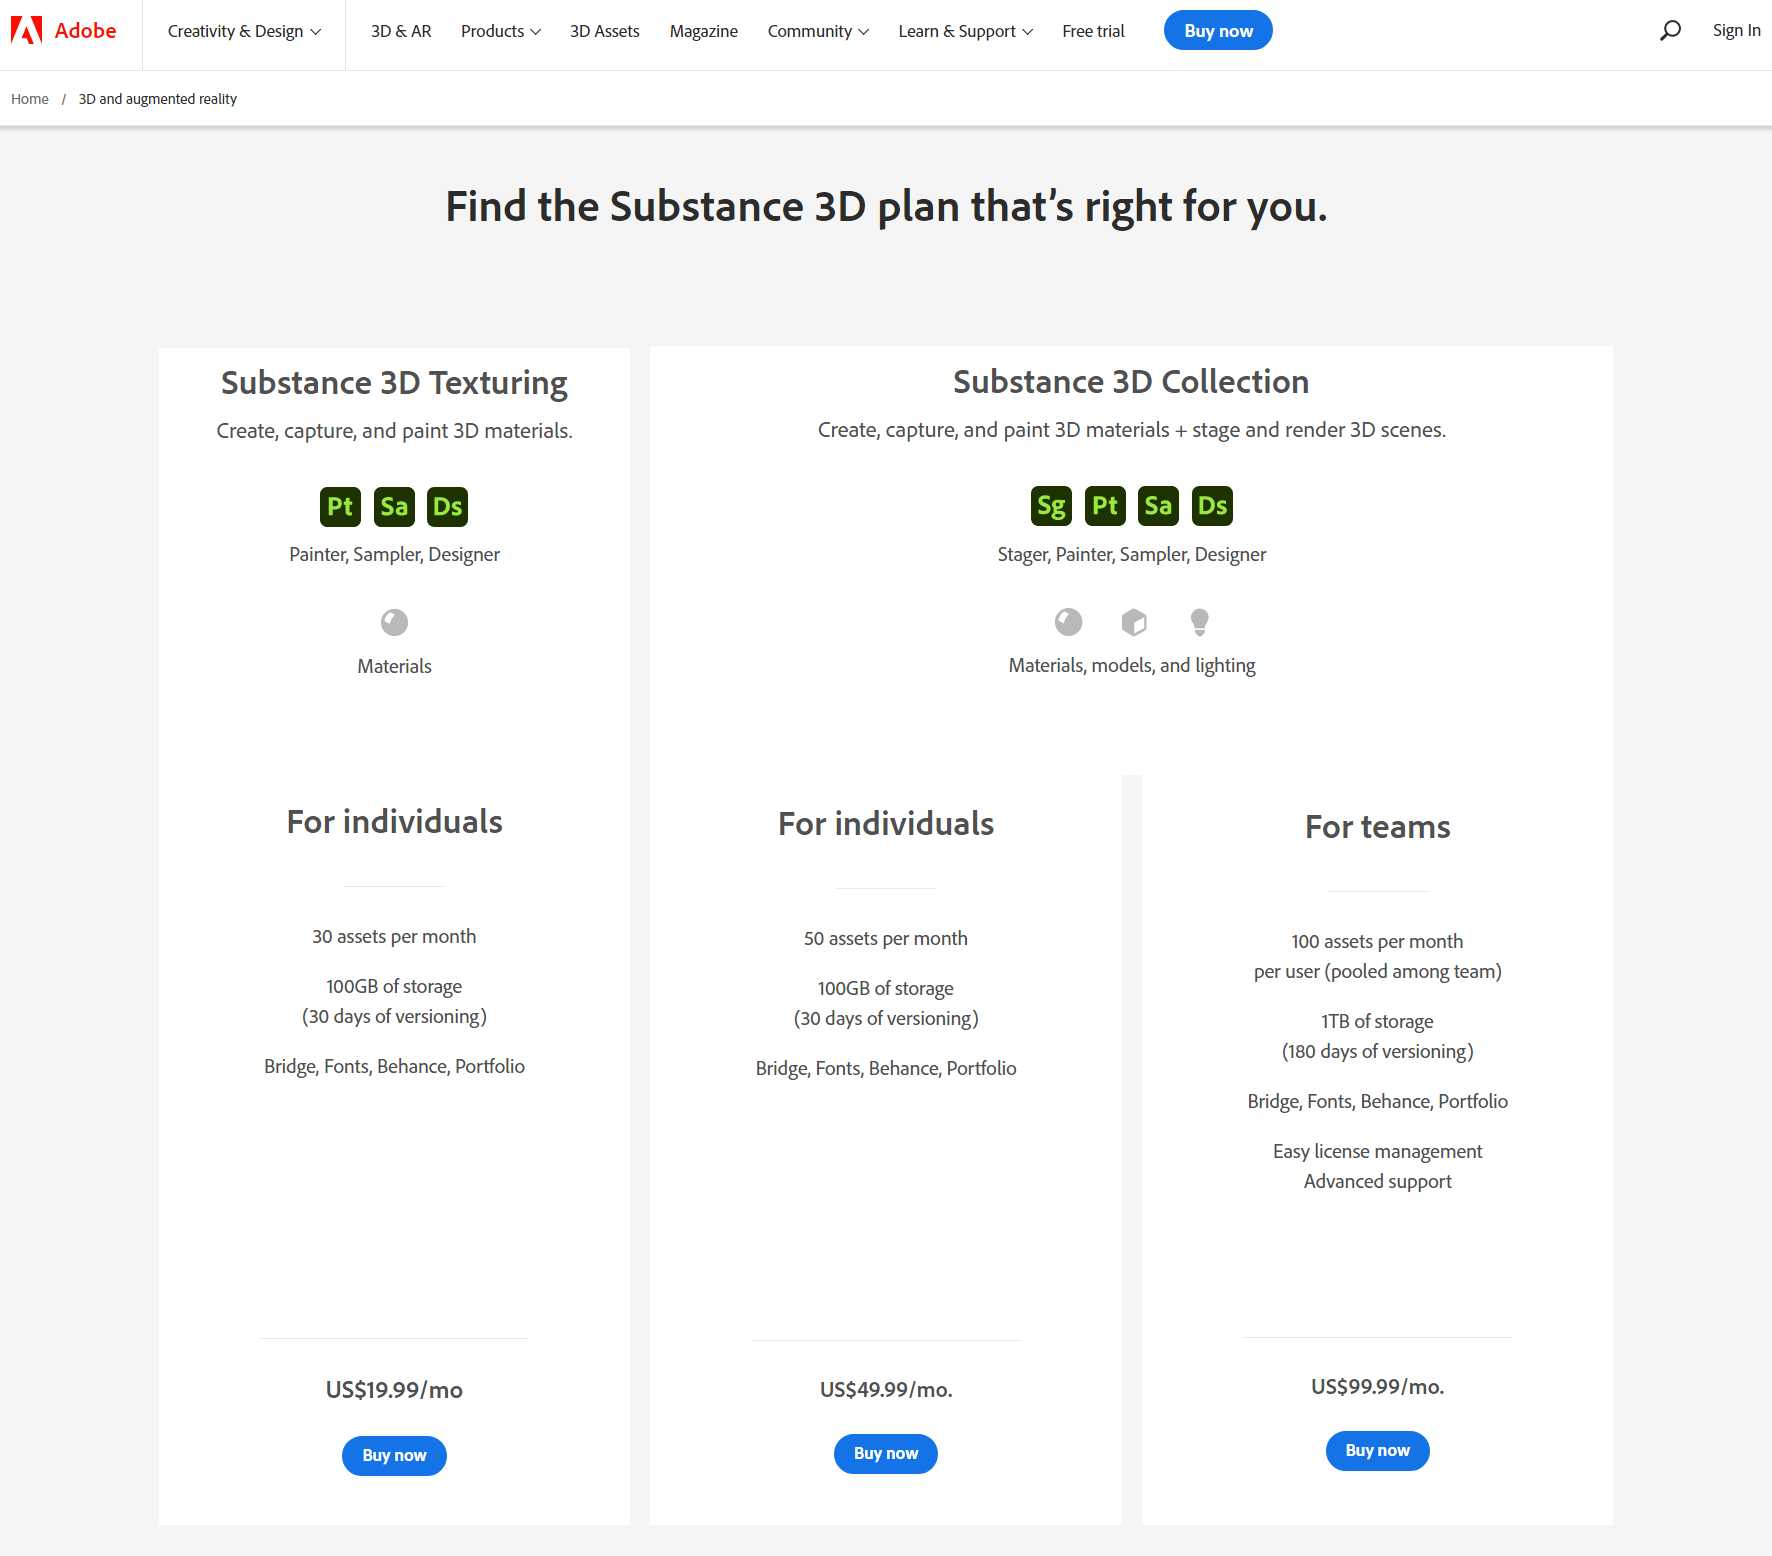Expand the Community menu
The height and width of the screenshot is (1556, 1772).
click(818, 31)
